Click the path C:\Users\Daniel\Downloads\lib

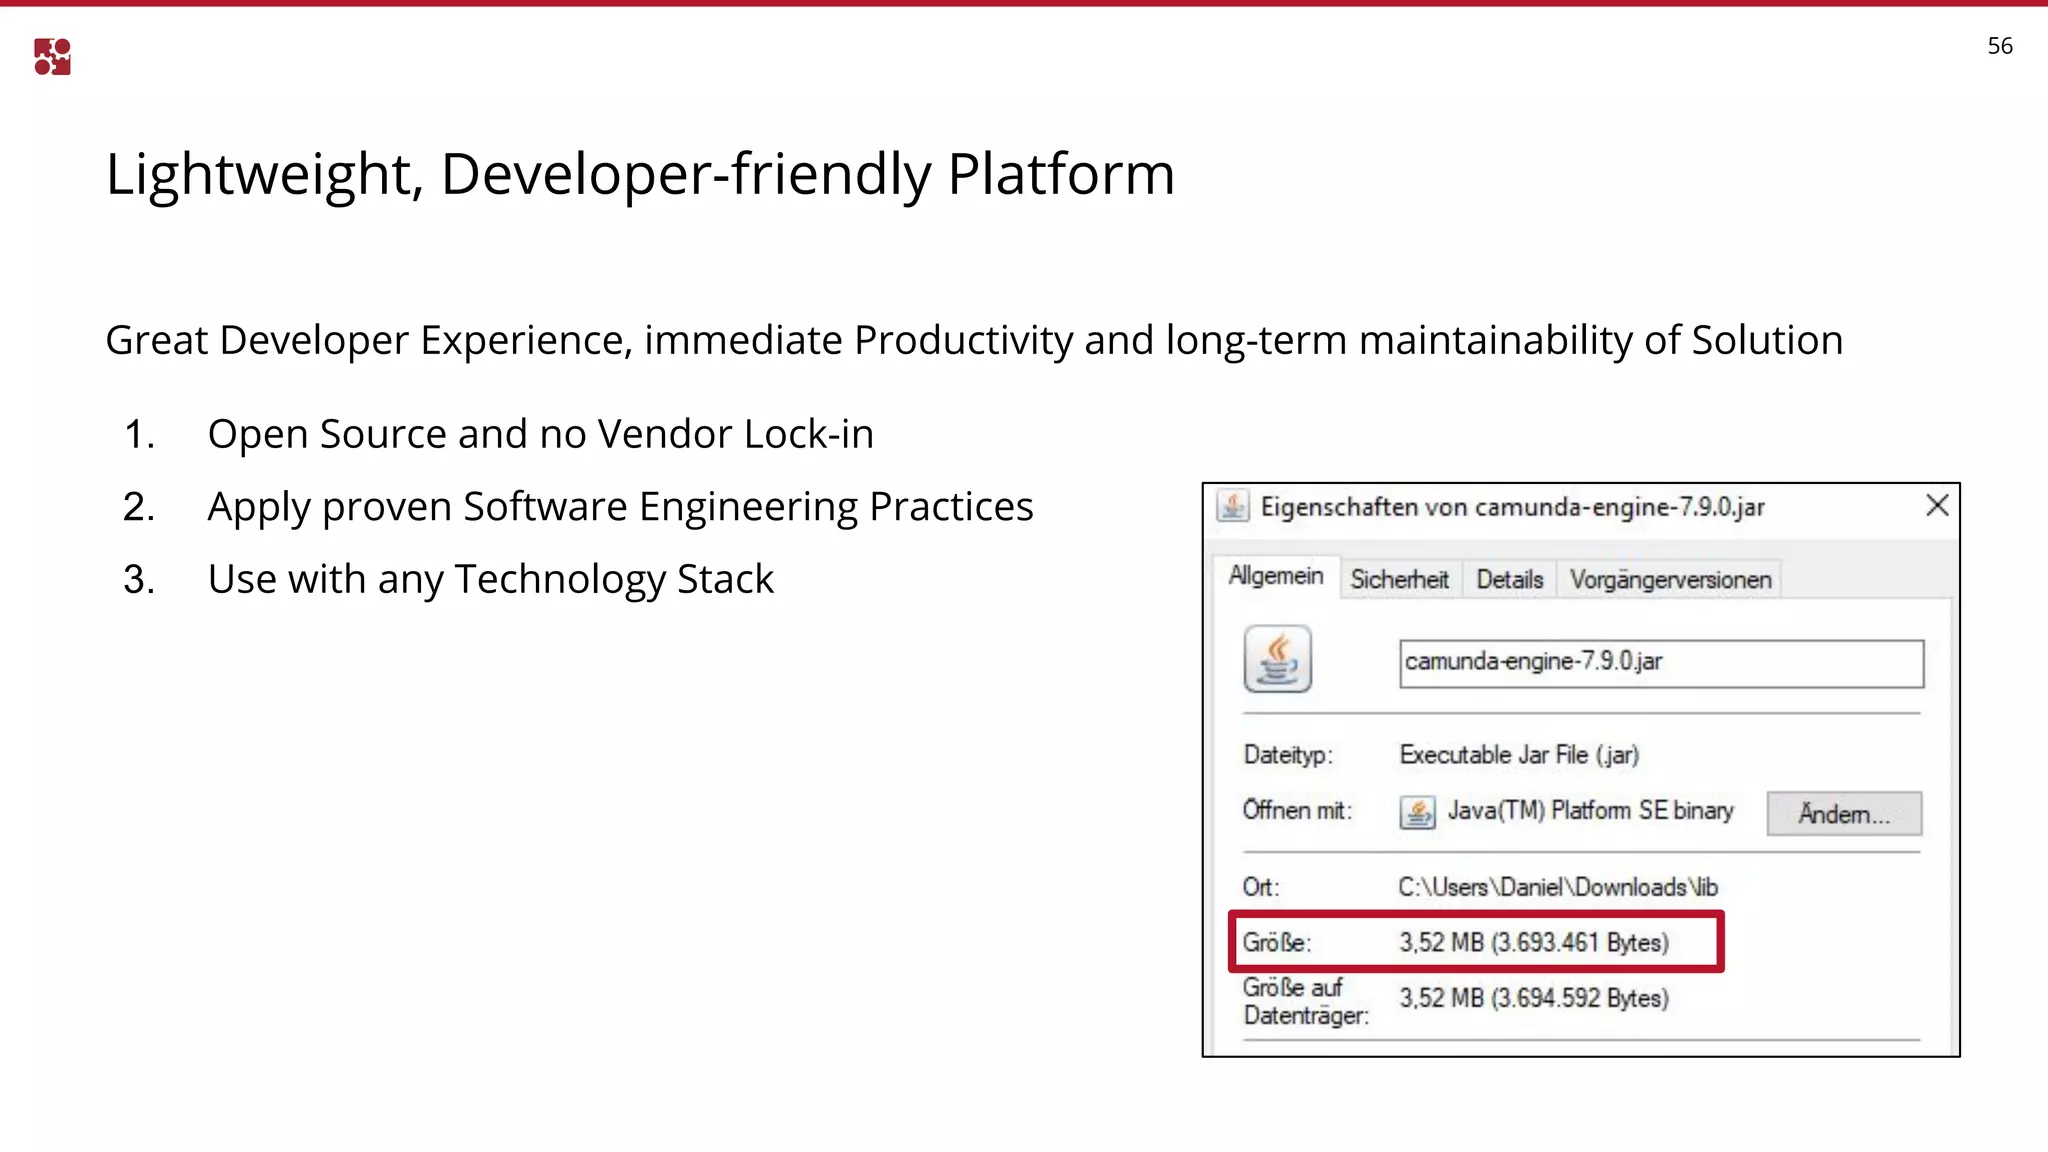[1558, 887]
